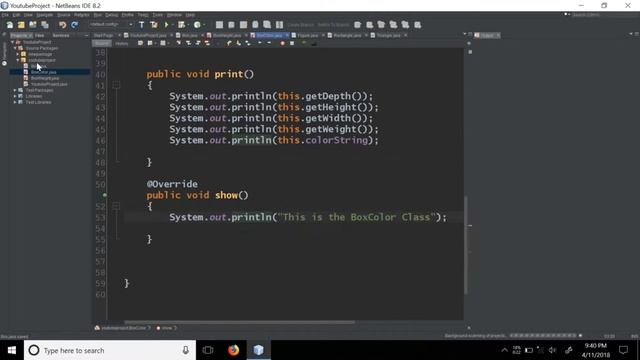Open Firefox from the taskbar
The image size is (640, 360).
tap(233, 350)
